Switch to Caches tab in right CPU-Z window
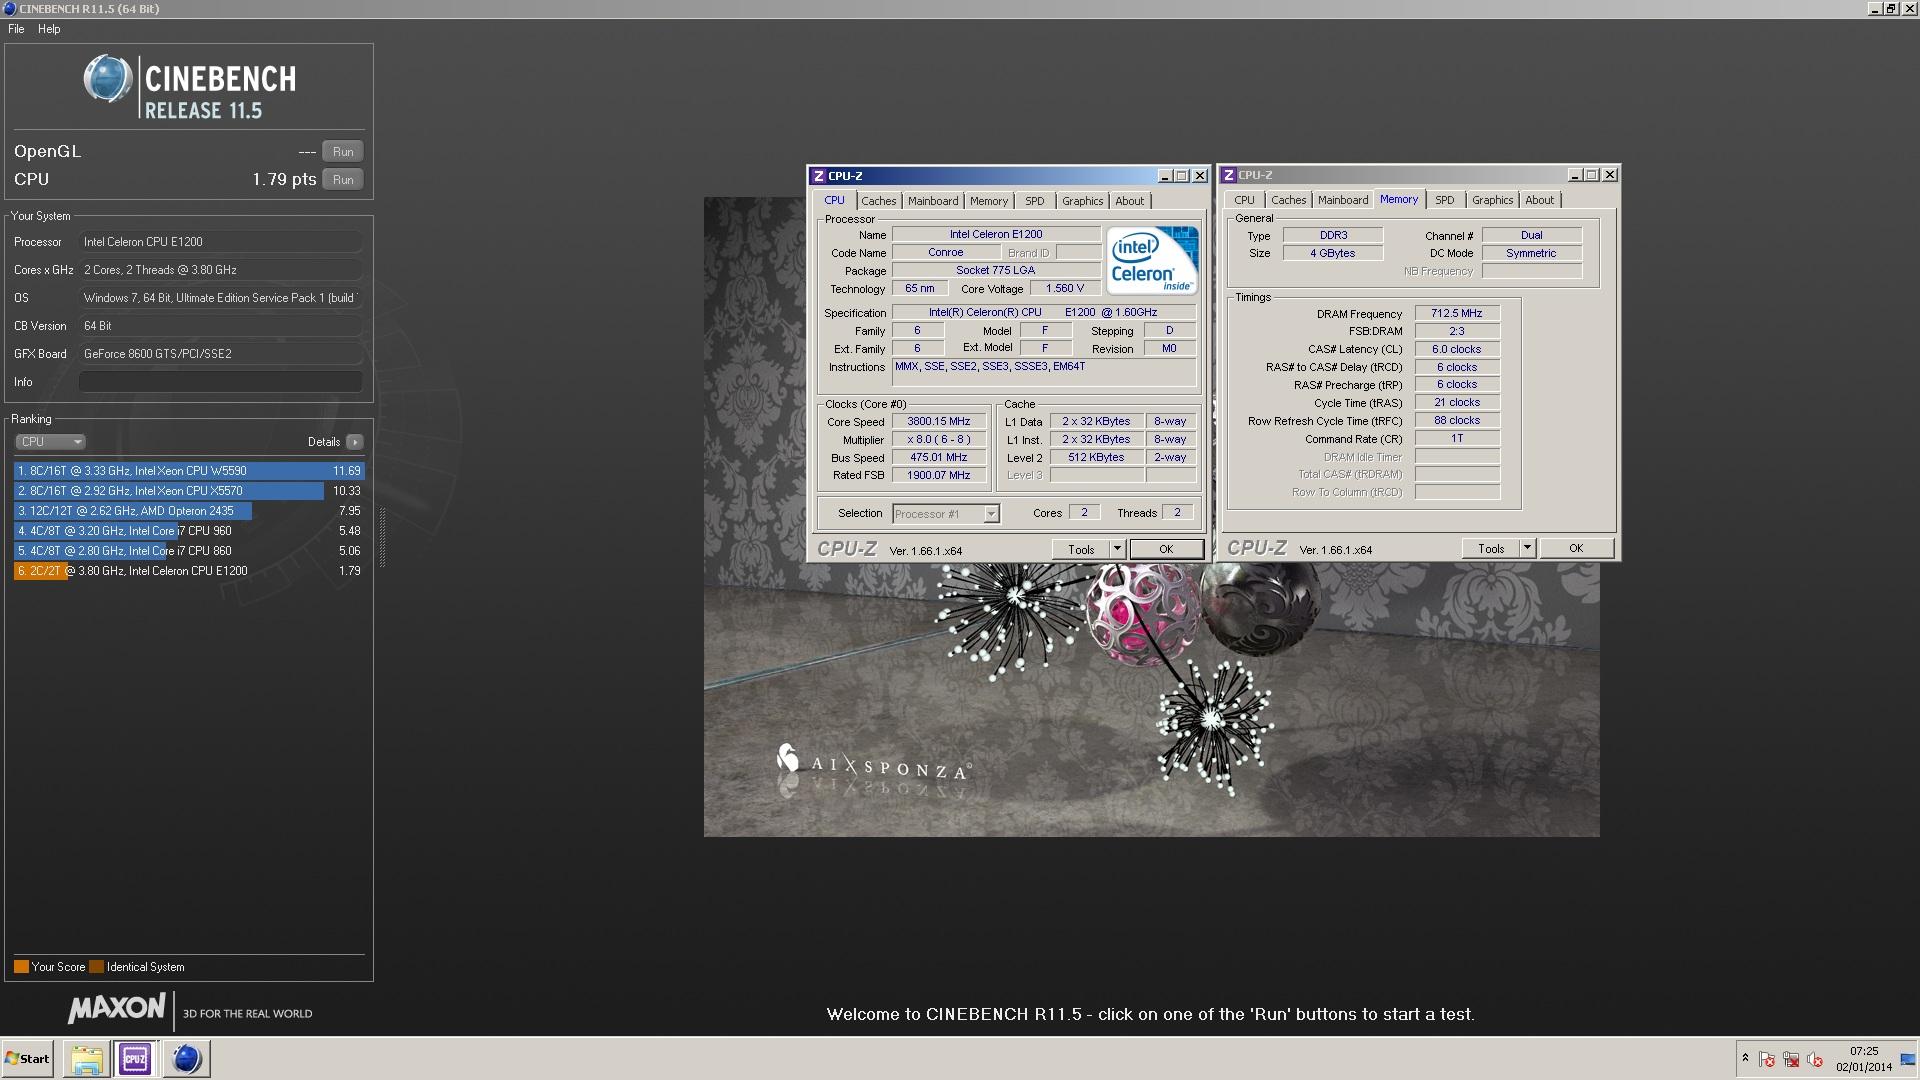Image resolution: width=1920 pixels, height=1080 pixels. click(1289, 200)
